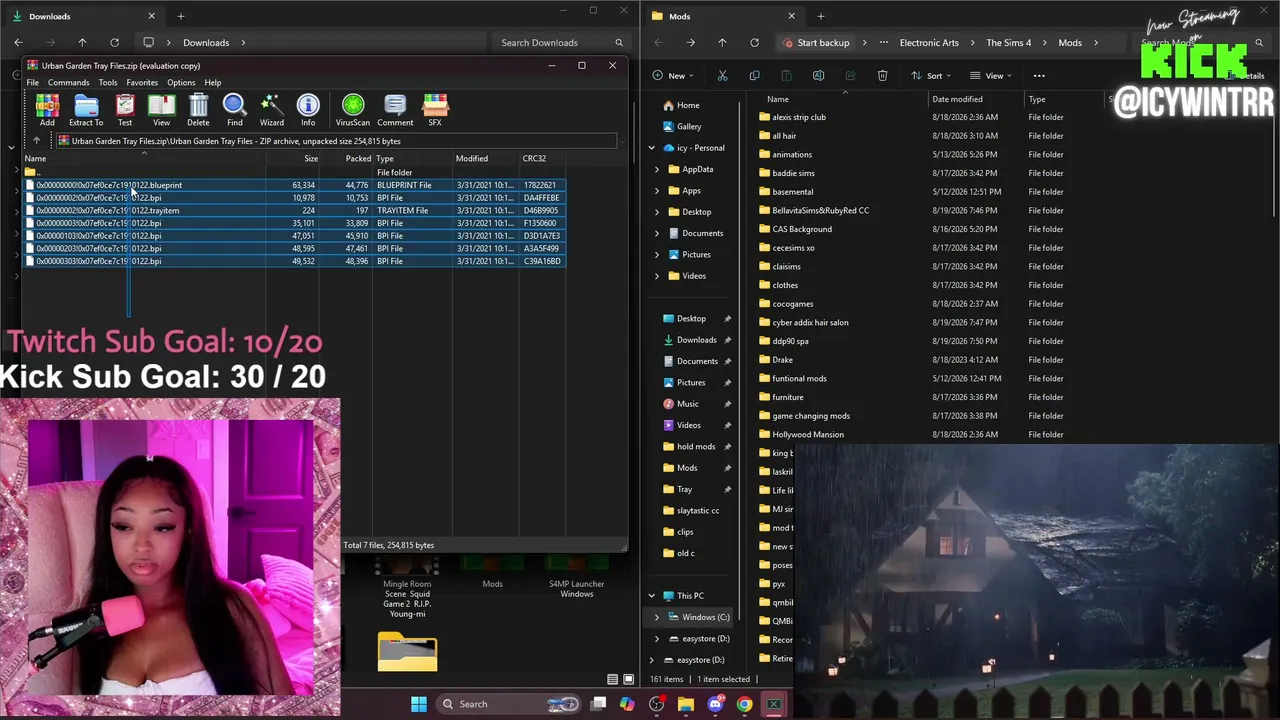Select the .trayitem file in WinRAR list
Image resolution: width=1280 pixels, height=720 pixels.
click(296, 211)
